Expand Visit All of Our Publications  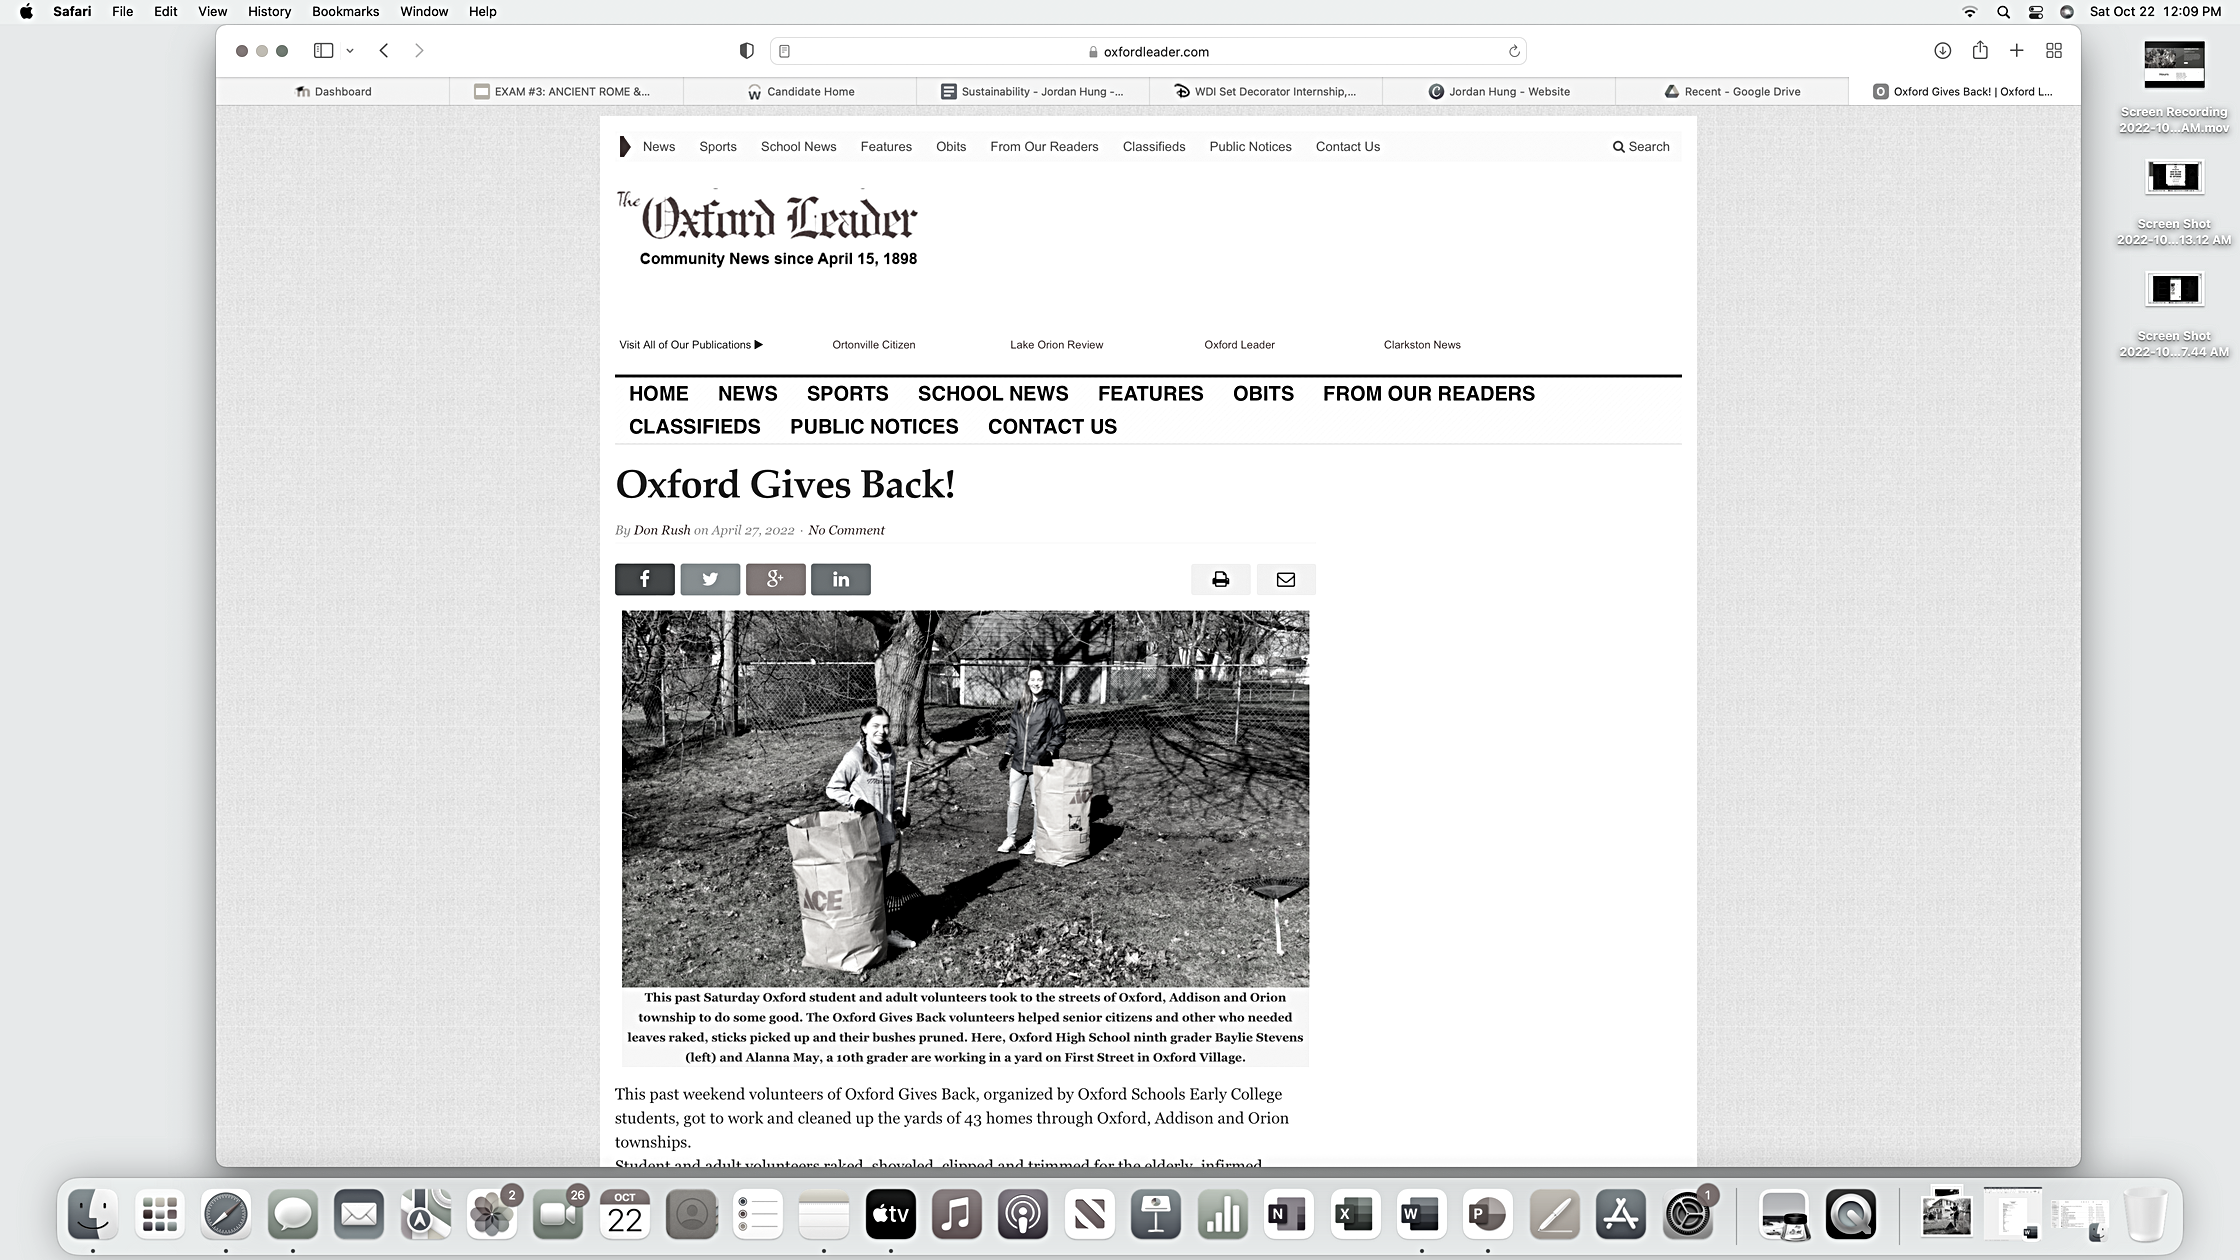click(691, 345)
